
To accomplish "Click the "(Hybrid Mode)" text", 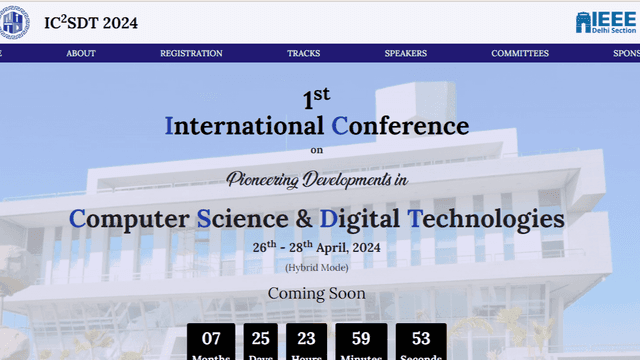I will 317,268.
